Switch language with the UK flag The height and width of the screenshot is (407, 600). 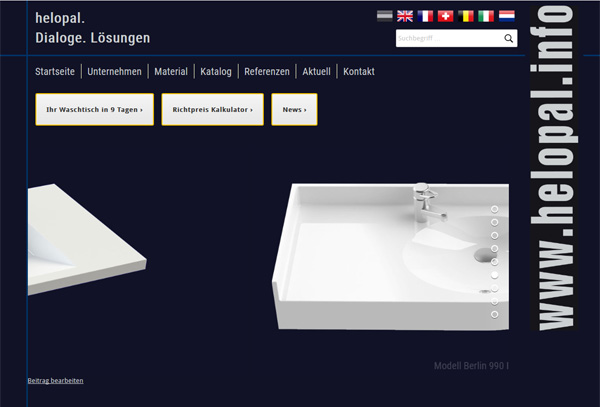click(404, 16)
